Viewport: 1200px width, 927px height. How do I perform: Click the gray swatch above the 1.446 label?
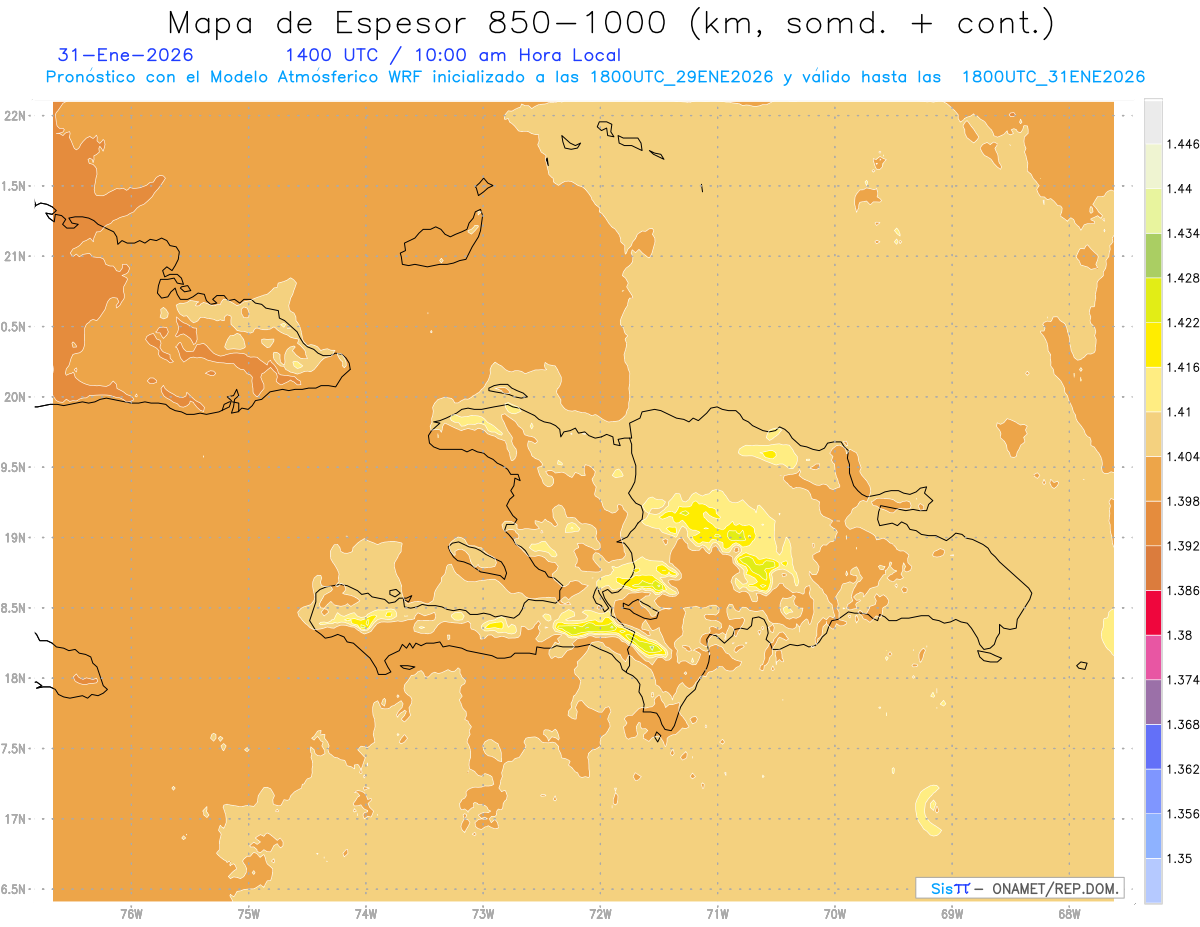(1153, 121)
